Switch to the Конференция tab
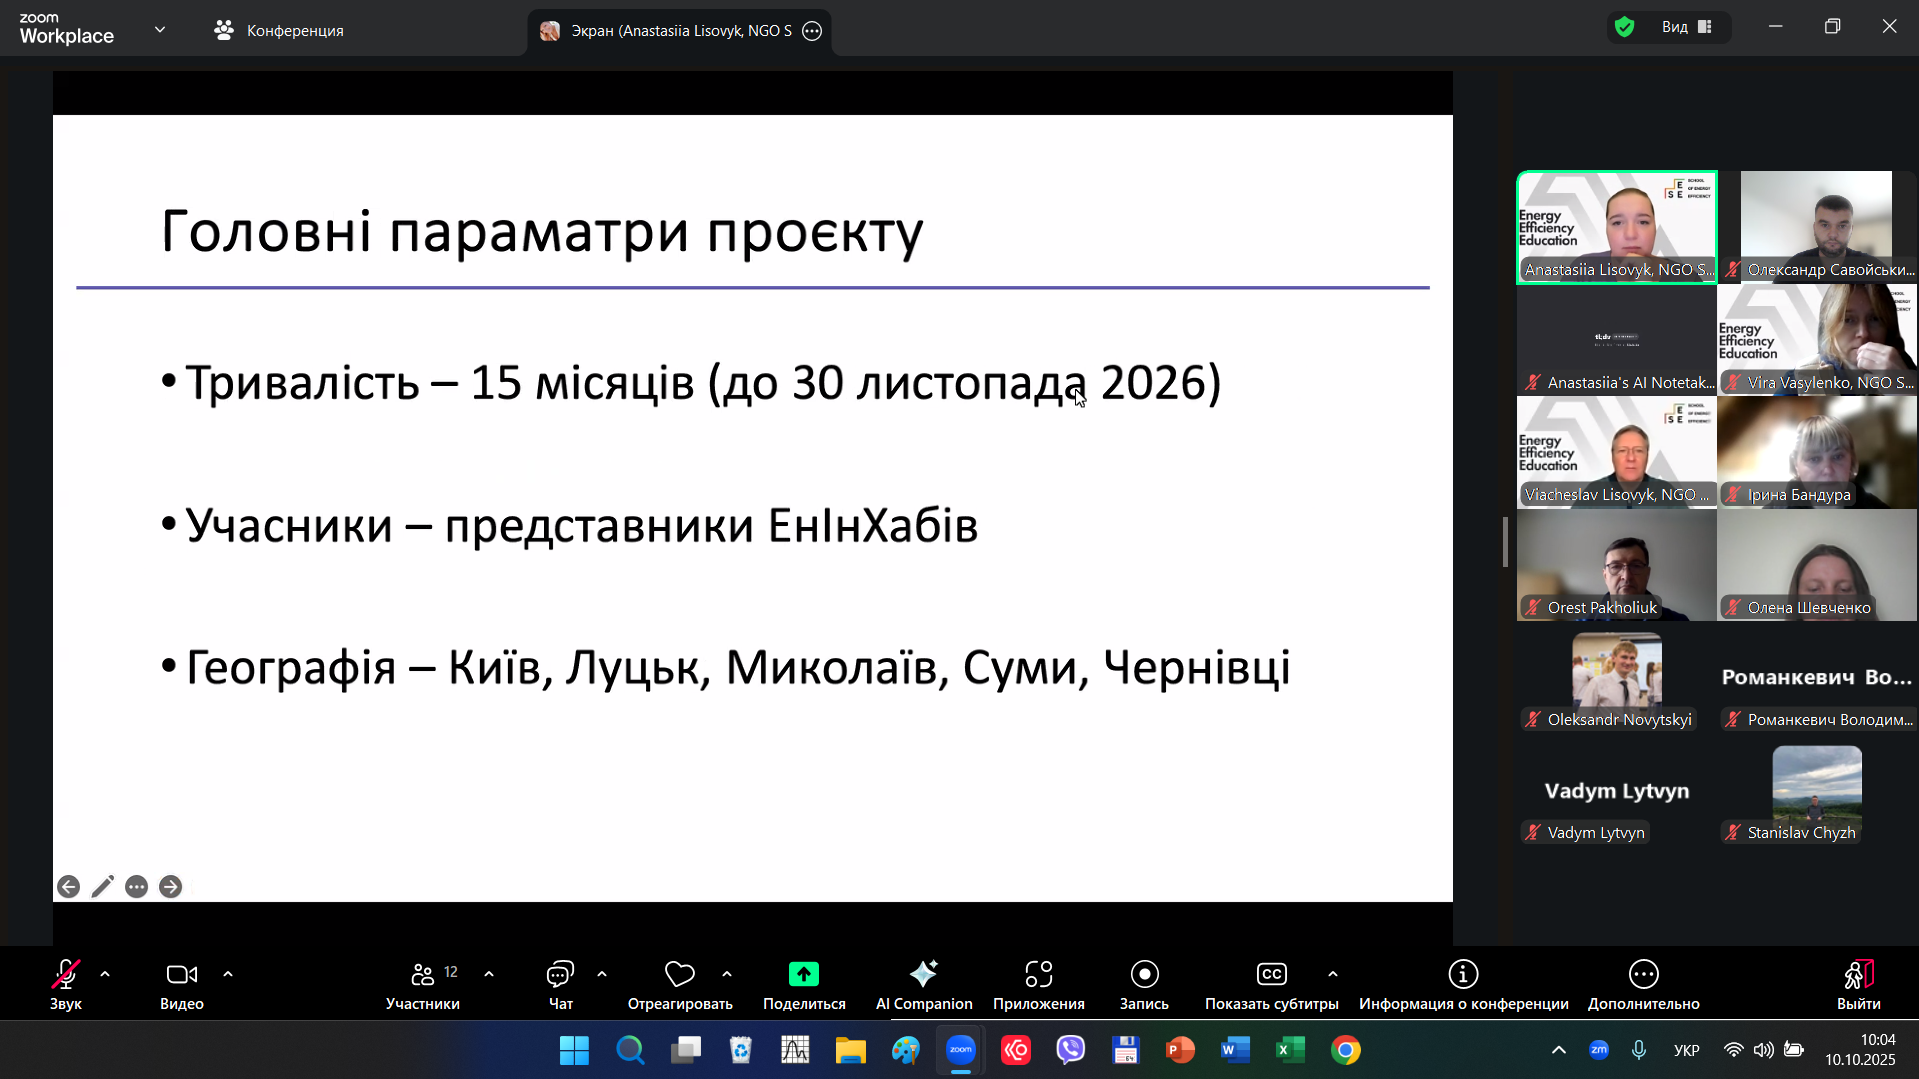 tap(279, 31)
